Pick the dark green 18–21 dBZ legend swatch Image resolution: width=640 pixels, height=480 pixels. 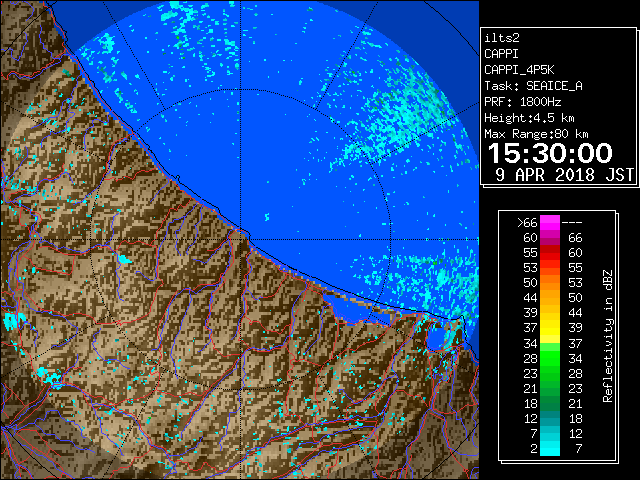(x=550, y=403)
